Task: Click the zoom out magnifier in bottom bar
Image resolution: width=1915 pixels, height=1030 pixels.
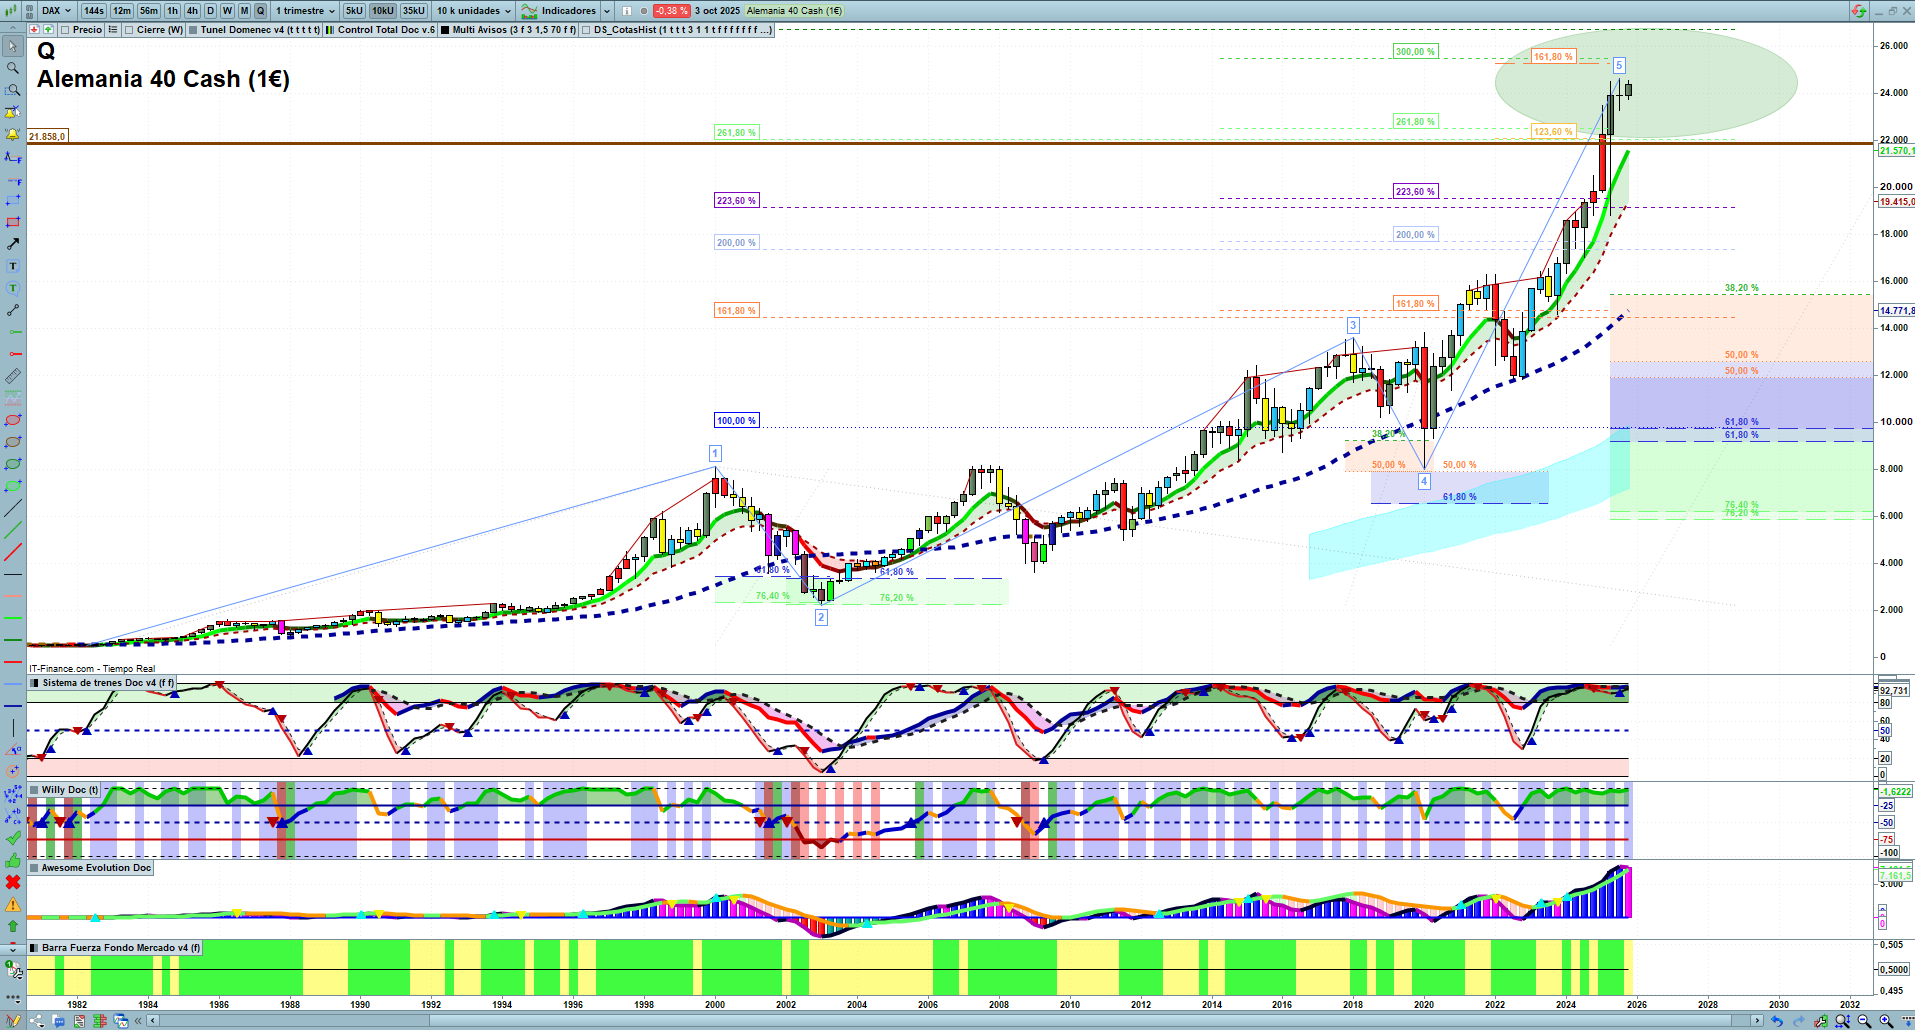Action: point(1864,1021)
